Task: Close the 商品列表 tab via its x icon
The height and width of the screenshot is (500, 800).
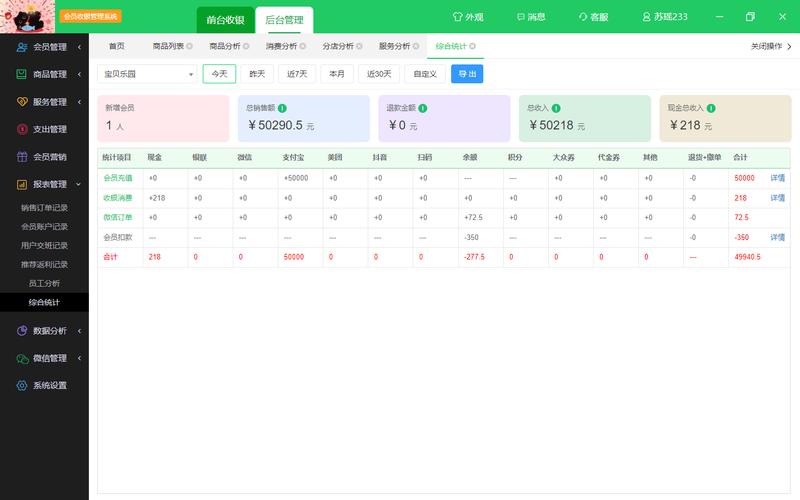Action: (189, 46)
